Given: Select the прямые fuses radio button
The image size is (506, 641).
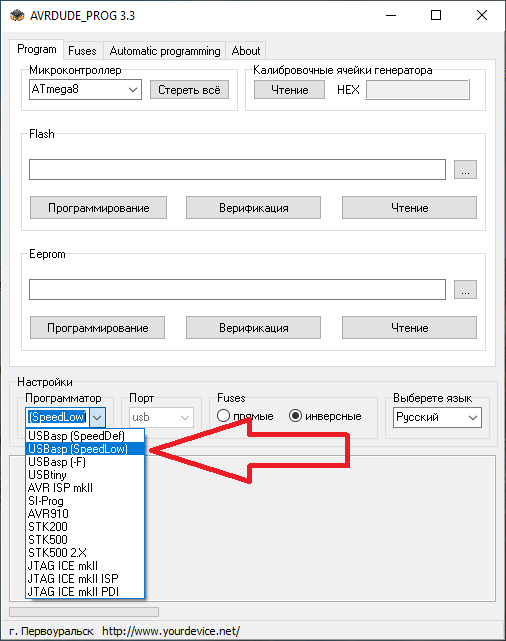Looking at the screenshot, I should coord(223,416).
